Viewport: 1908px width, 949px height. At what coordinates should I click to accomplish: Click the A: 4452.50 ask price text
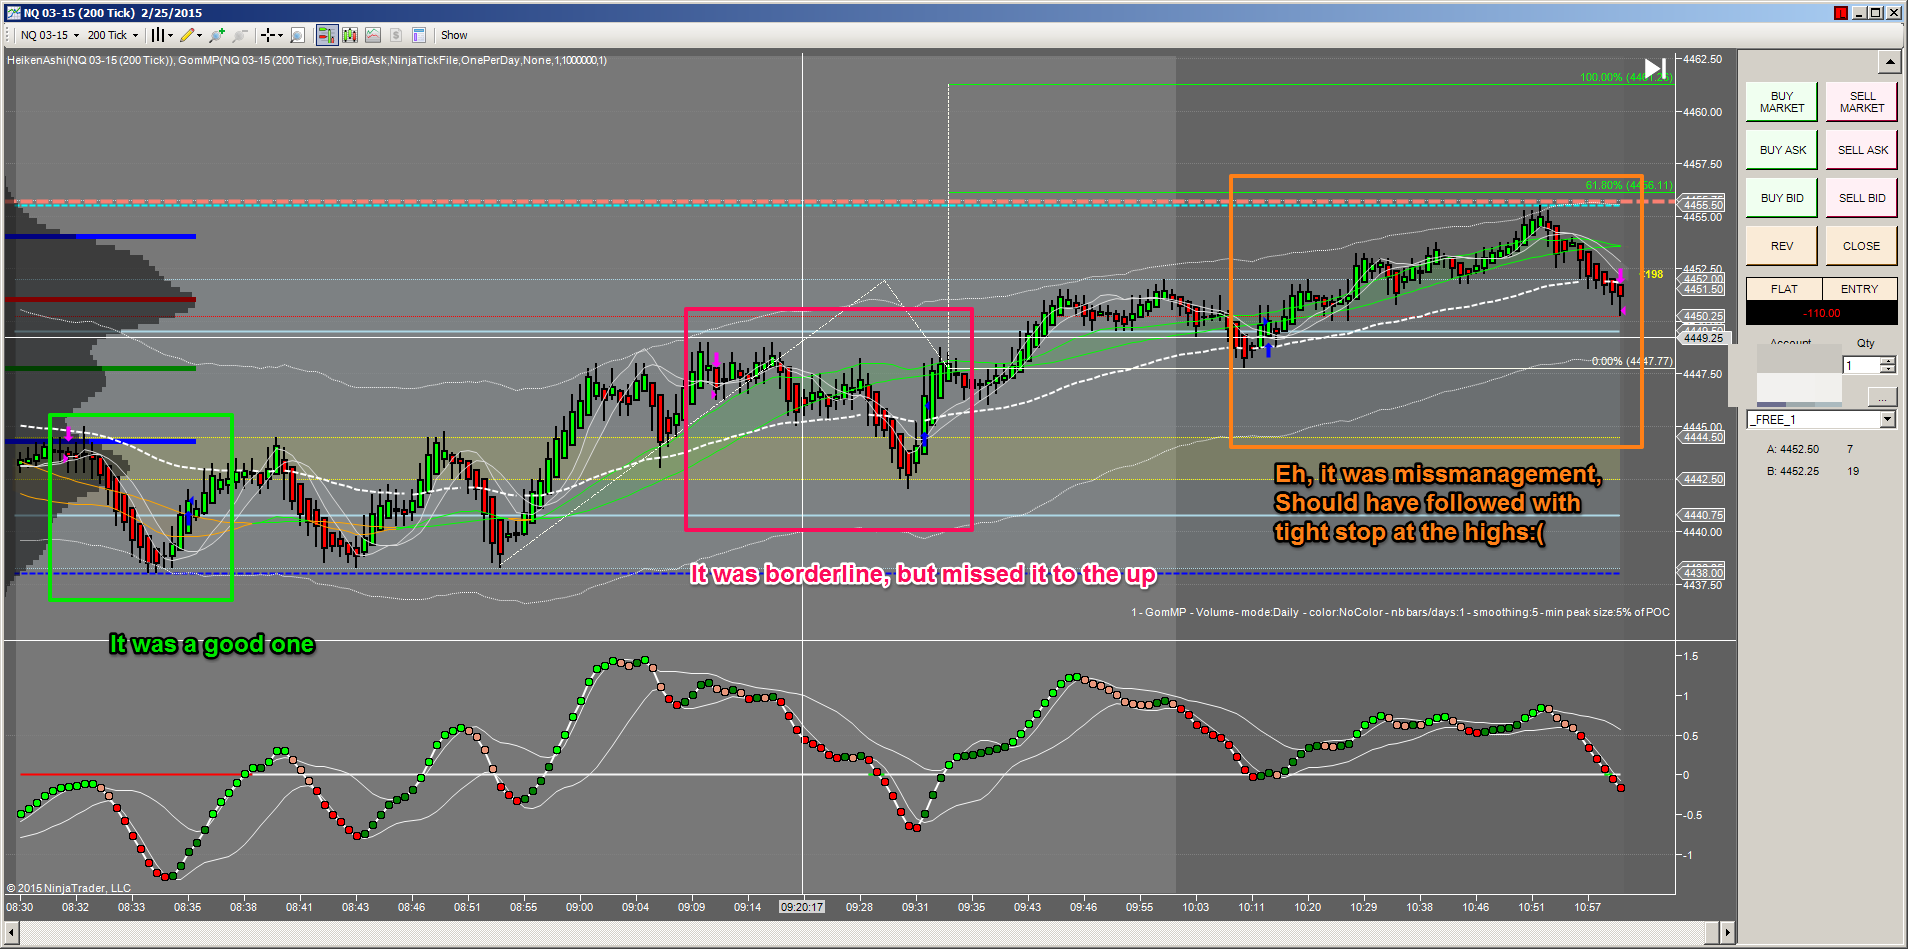pyautogui.click(x=1793, y=449)
